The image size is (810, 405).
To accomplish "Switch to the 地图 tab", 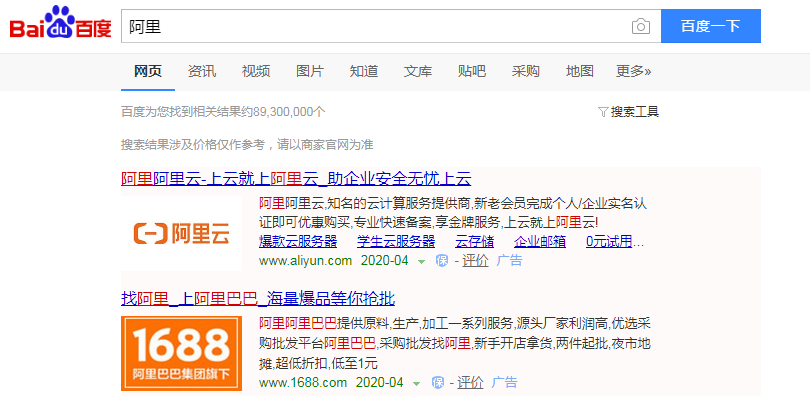I will click(x=580, y=71).
